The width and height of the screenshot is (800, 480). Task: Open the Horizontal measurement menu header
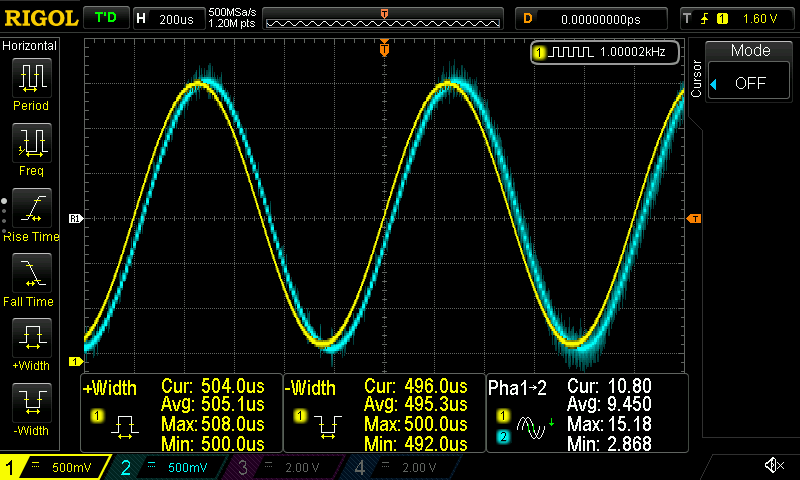30,46
